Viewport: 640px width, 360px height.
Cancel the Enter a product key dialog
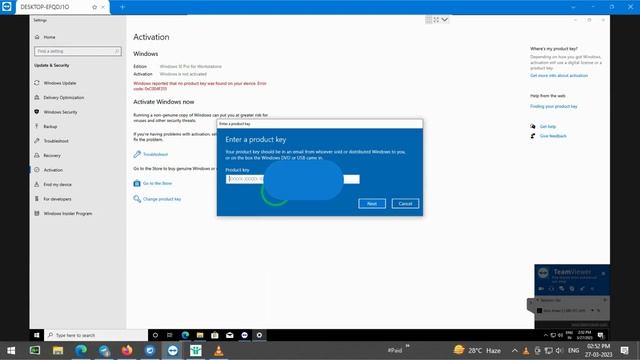[x=405, y=203]
